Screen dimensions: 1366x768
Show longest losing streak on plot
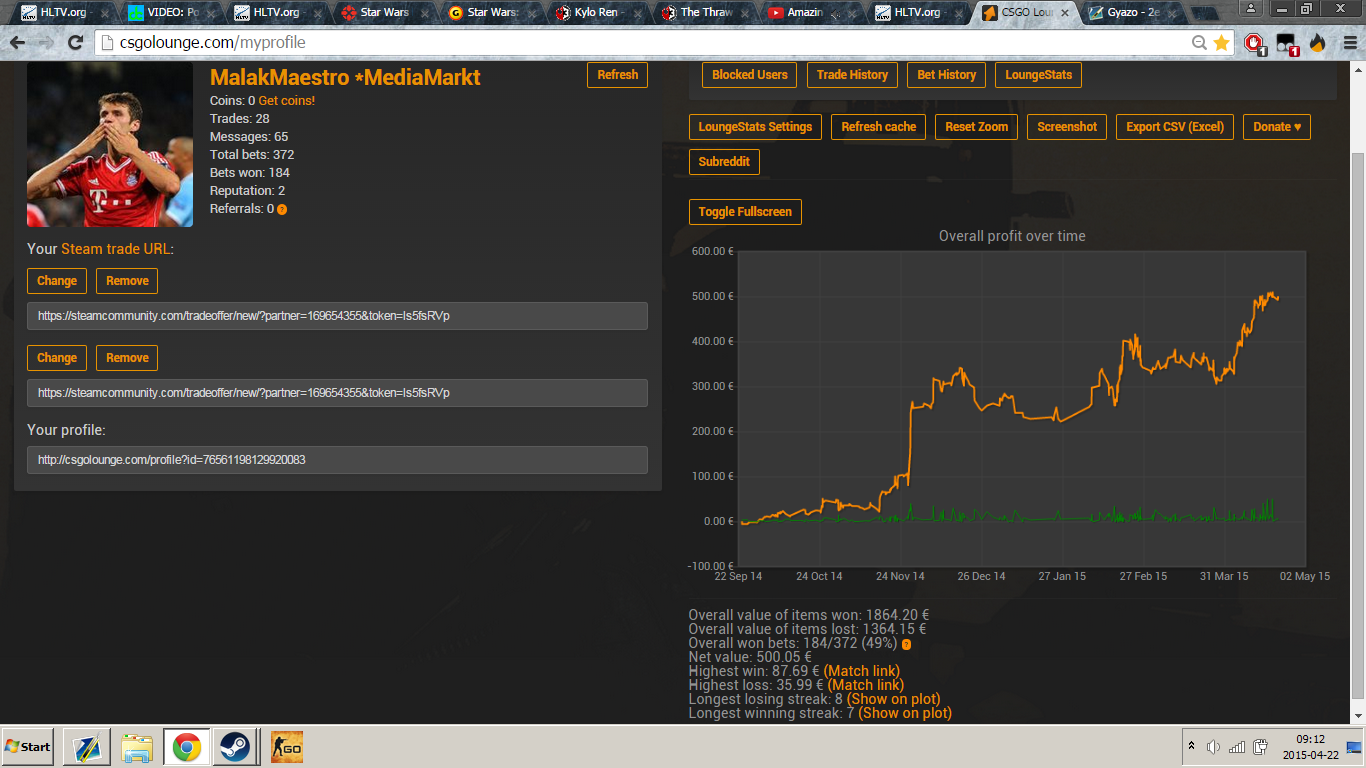tap(894, 699)
